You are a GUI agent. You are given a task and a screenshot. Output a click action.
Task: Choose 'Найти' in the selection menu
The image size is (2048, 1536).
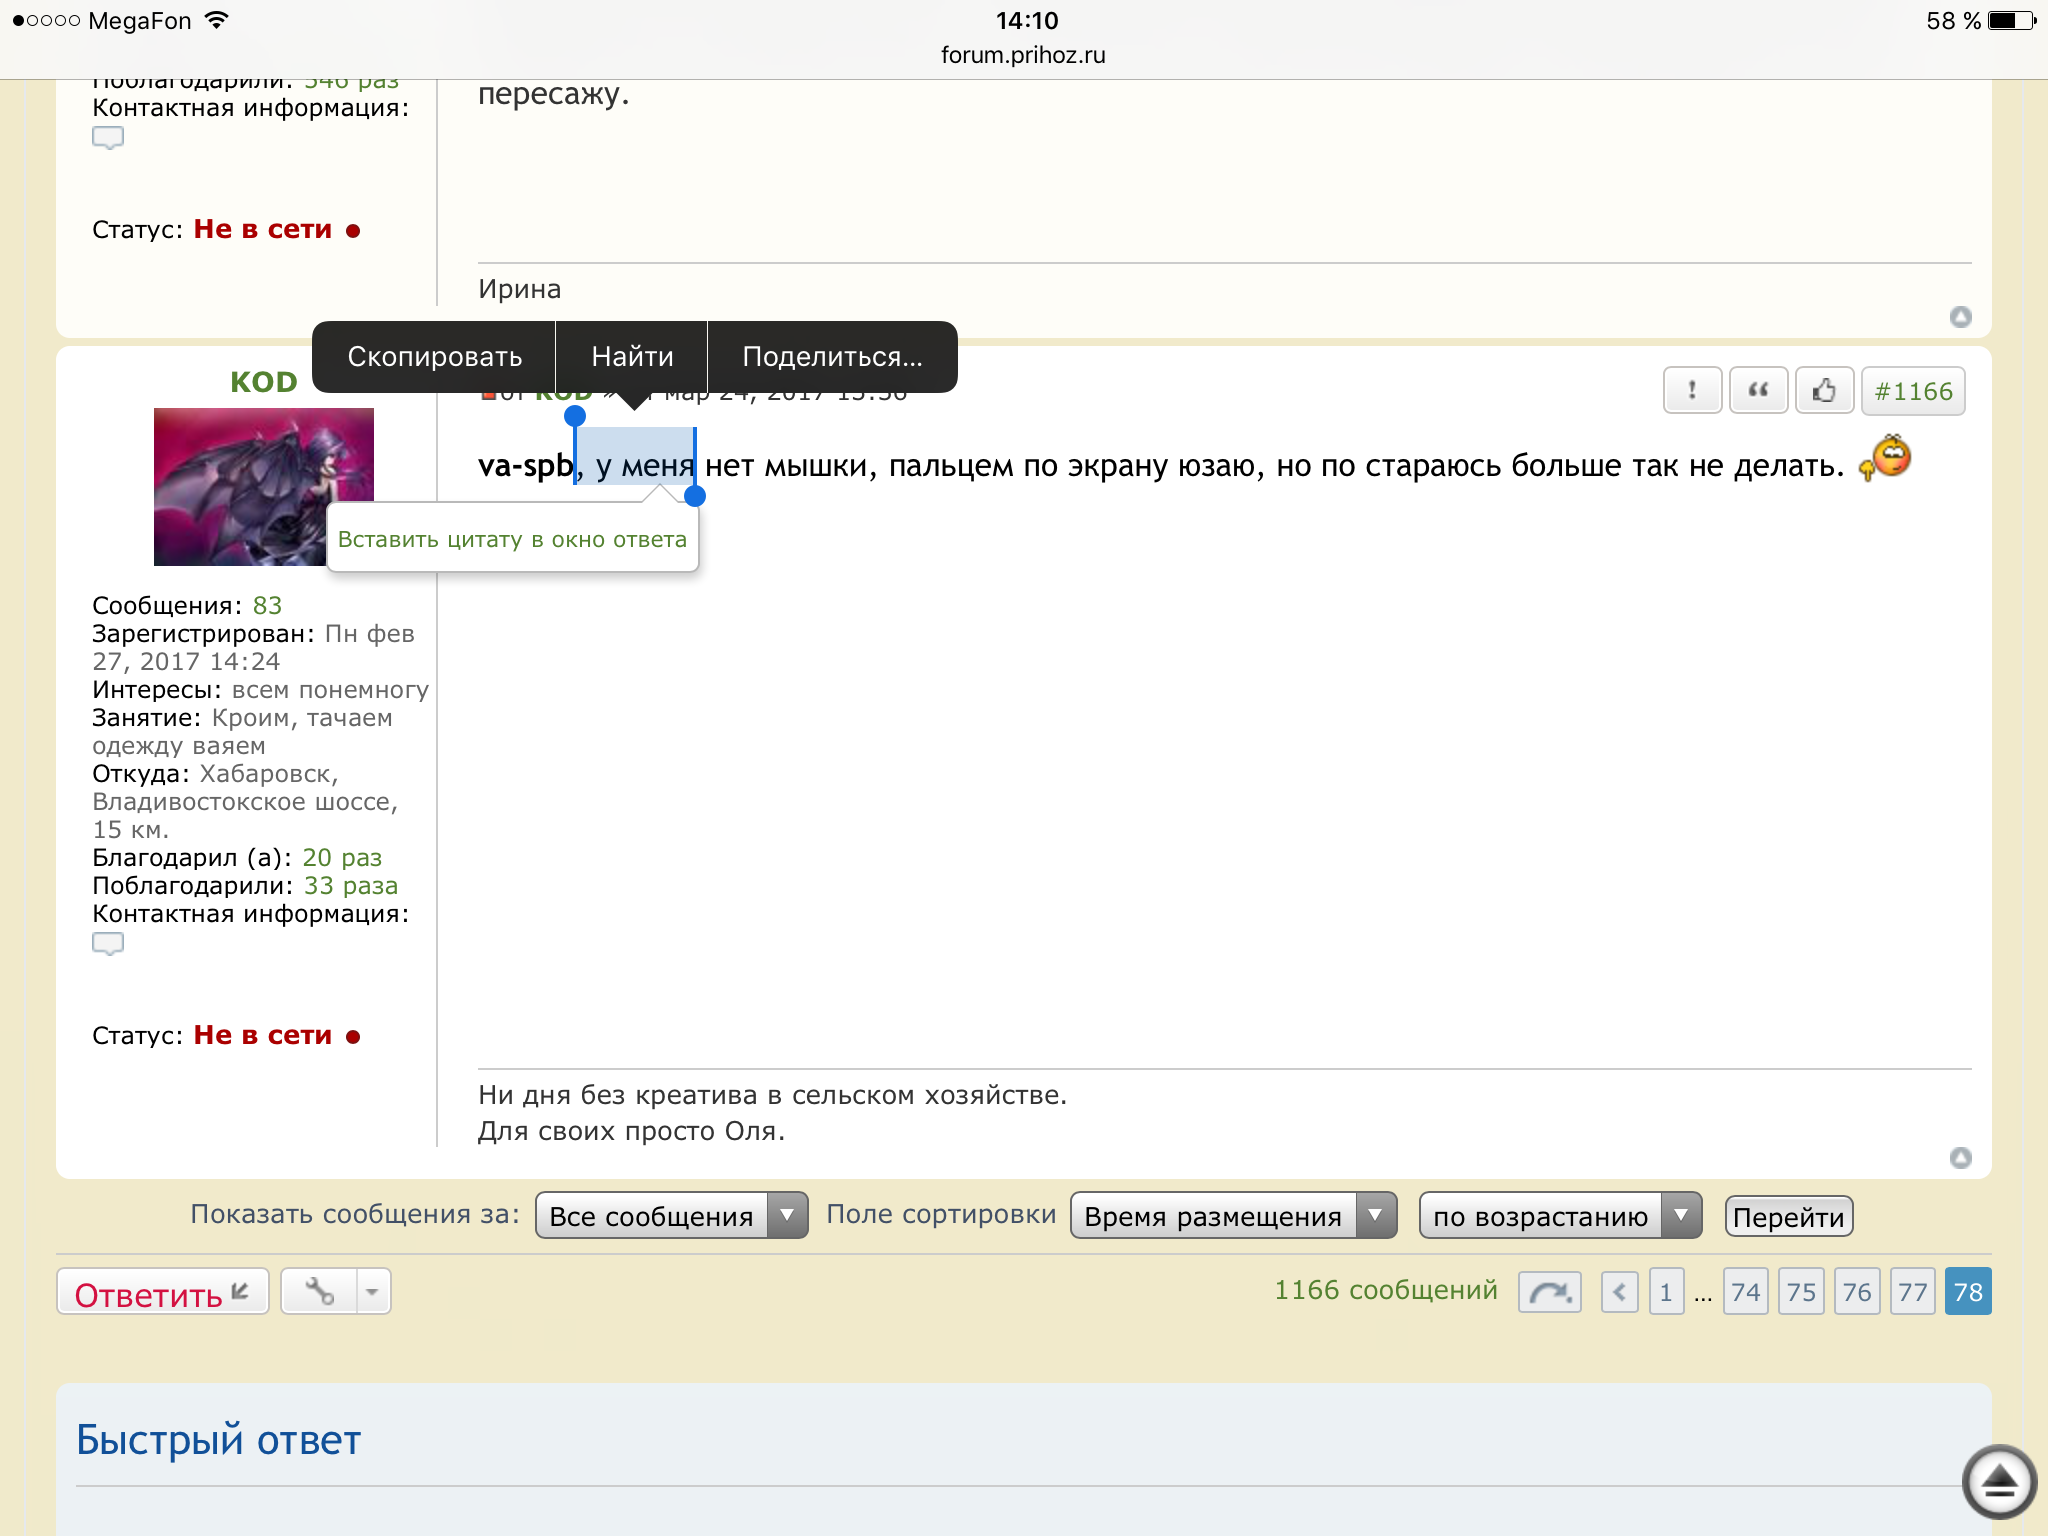coord(632,357)
